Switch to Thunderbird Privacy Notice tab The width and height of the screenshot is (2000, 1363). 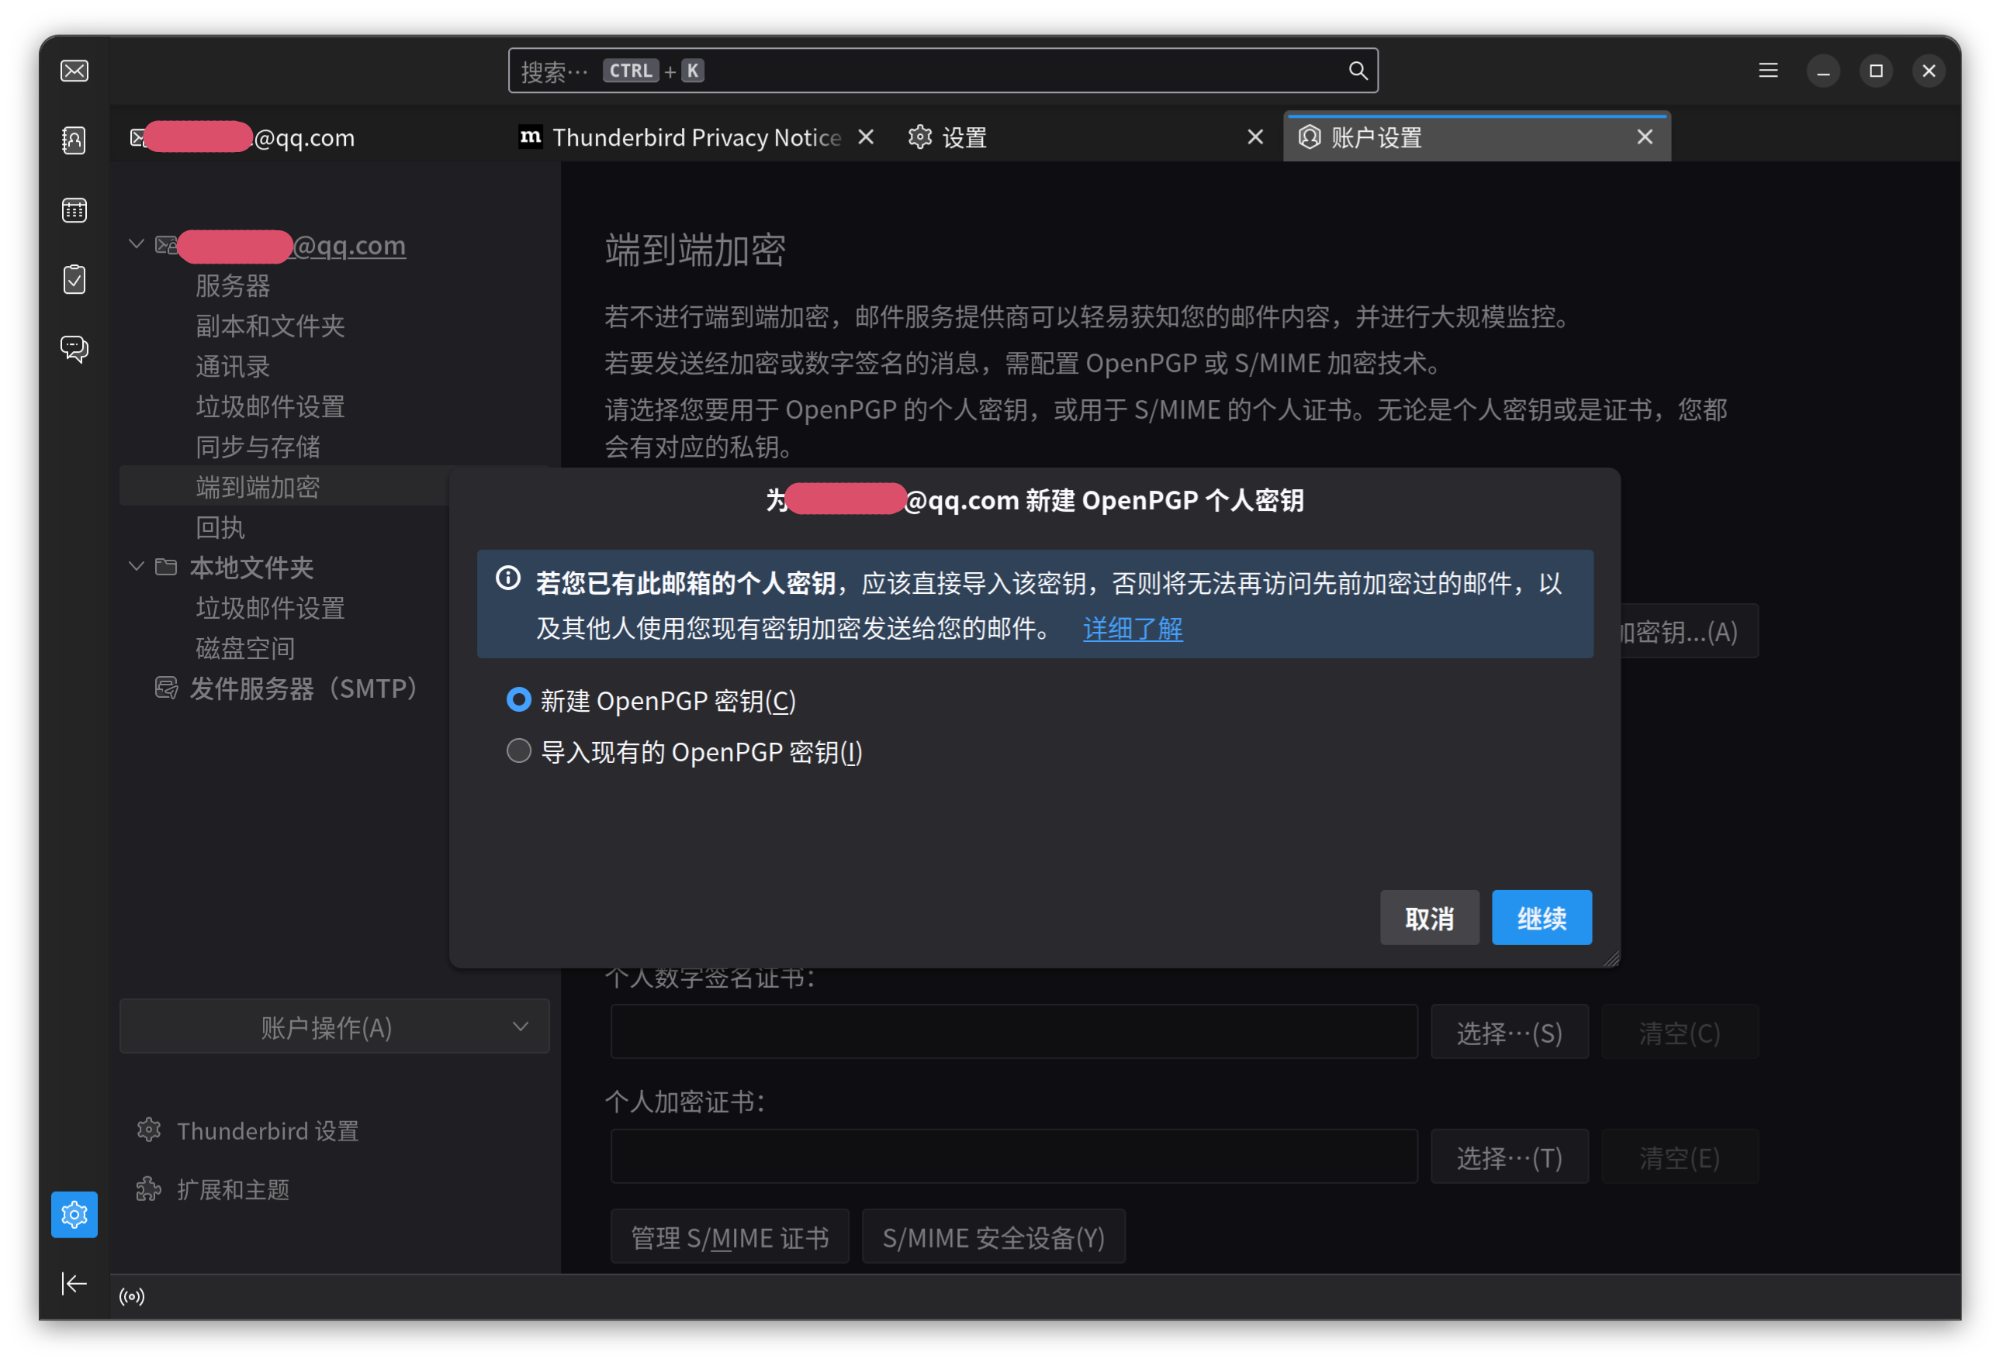point(696,137)
